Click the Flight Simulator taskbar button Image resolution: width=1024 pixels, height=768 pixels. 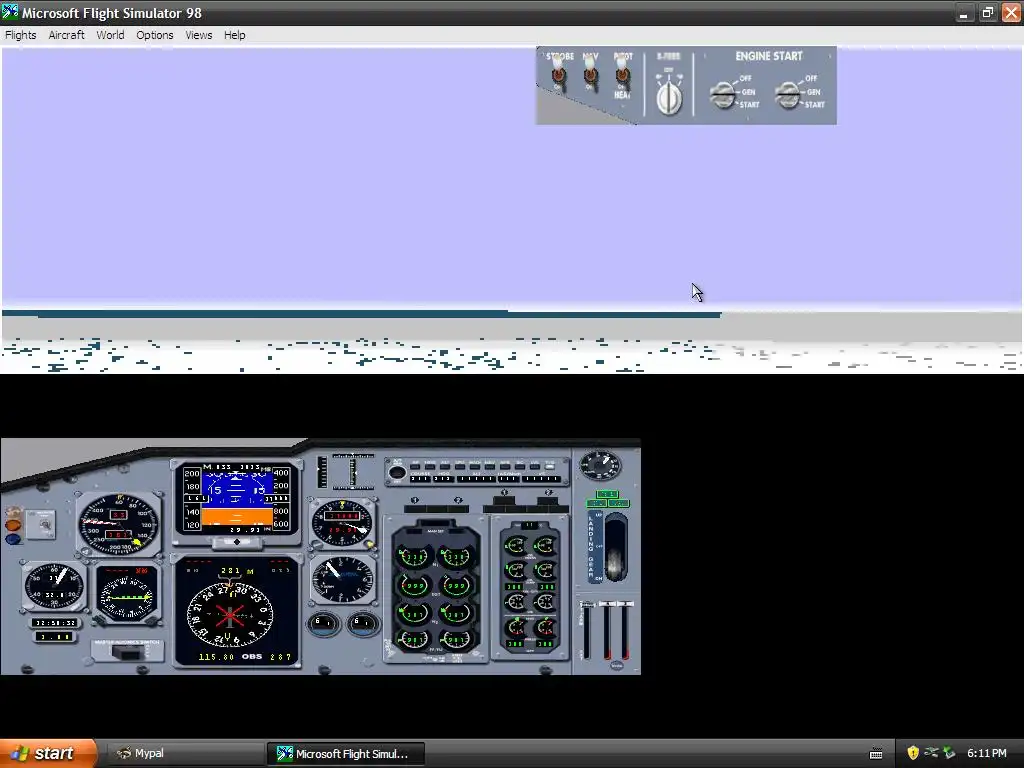(x=346, y=754)
